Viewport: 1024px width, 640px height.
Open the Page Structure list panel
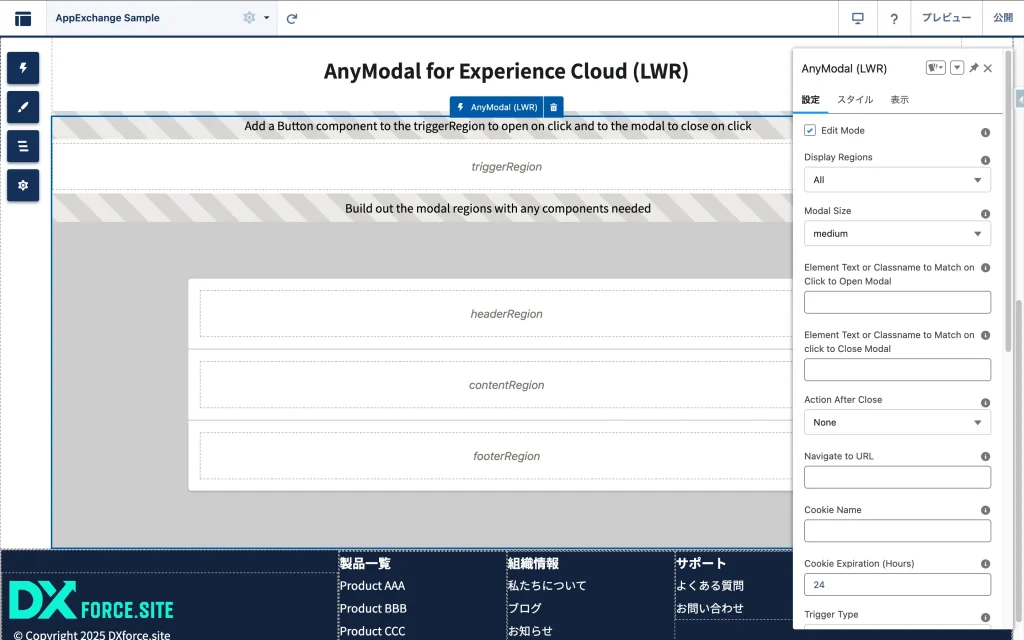click(x=23, y=146)
